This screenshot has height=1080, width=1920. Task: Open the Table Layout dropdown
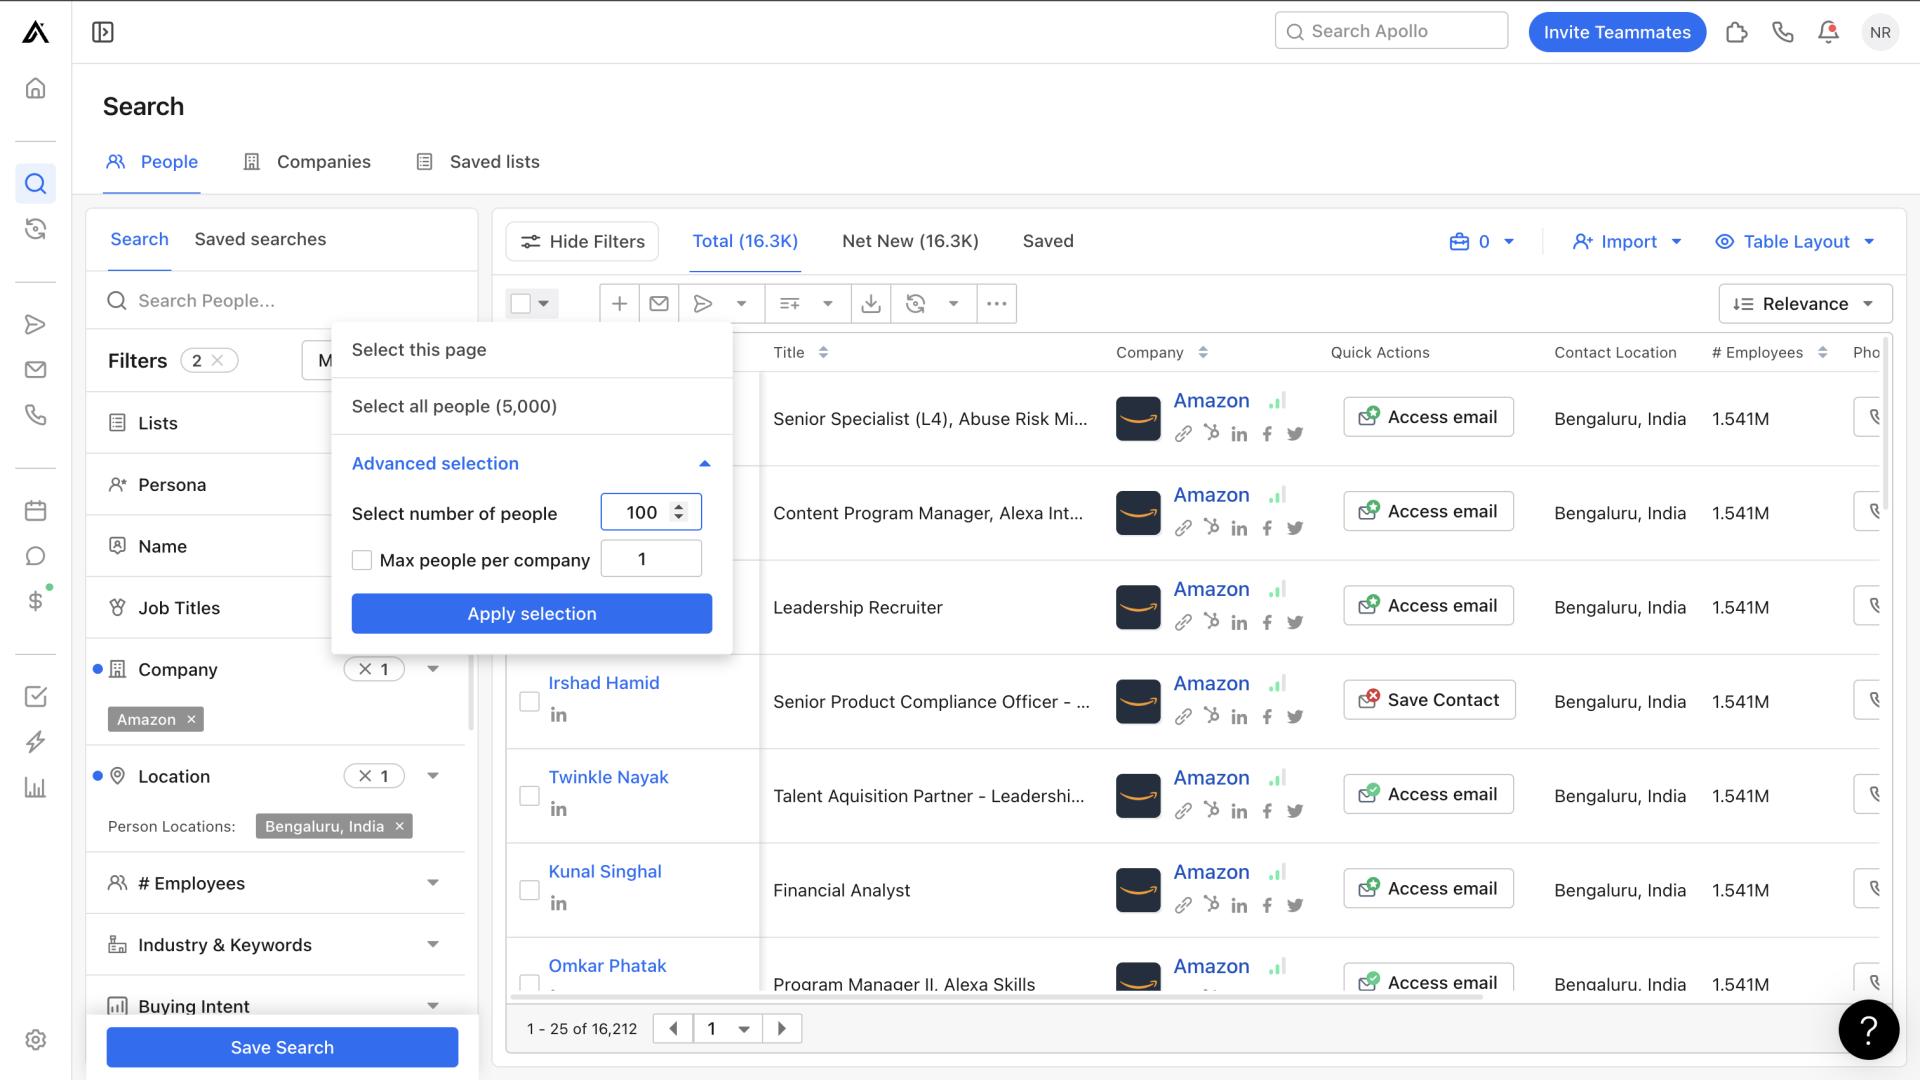[x=1795, y=242]
